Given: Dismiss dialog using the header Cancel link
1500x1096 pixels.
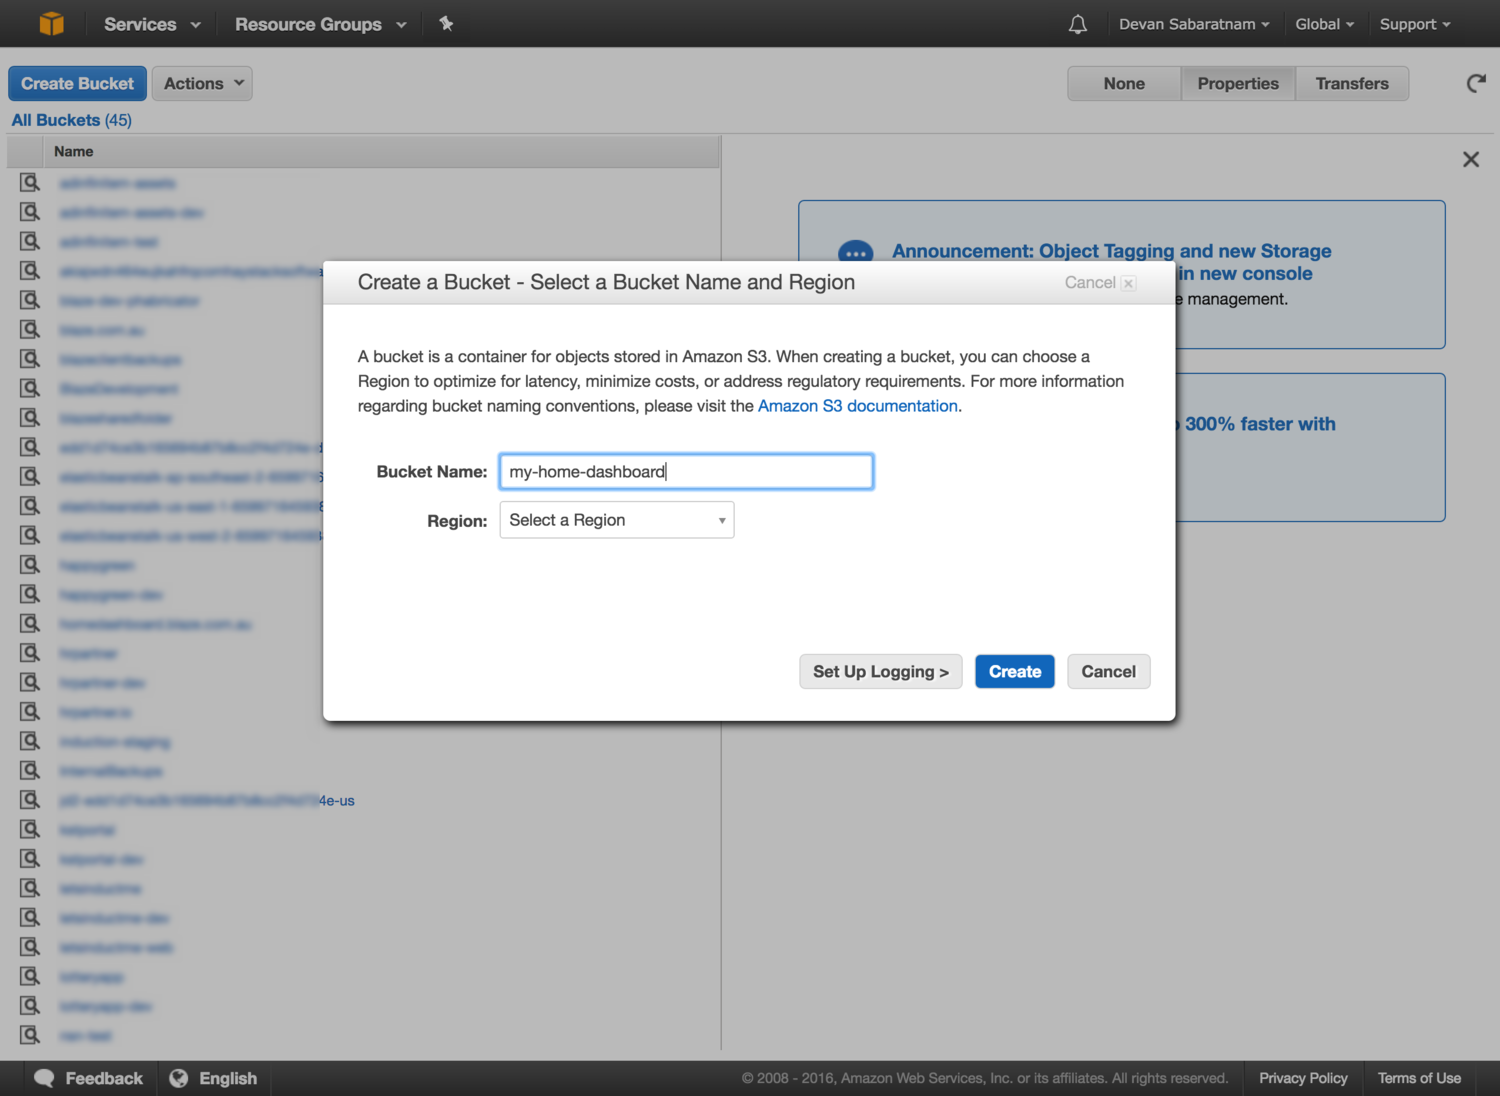Looking at the screenshot, I should (x=1099, y=283).
